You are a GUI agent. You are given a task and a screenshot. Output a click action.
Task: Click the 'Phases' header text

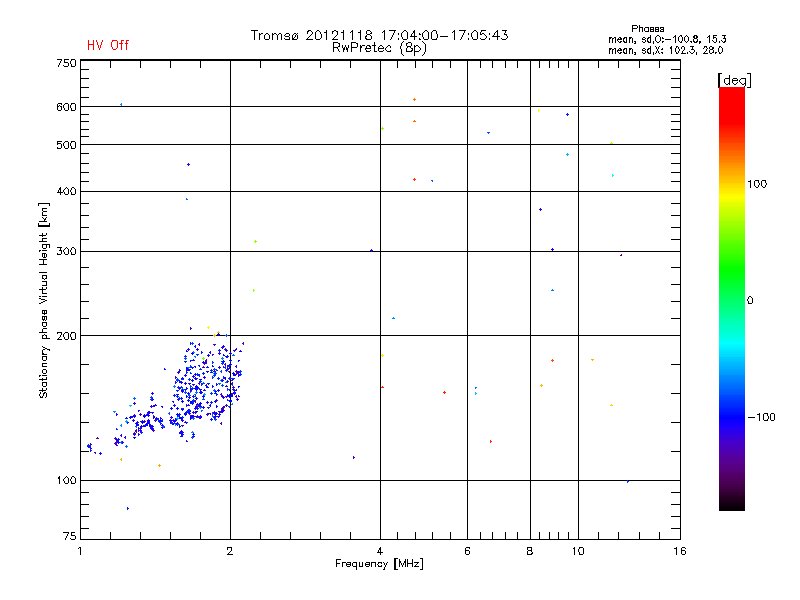647,29
